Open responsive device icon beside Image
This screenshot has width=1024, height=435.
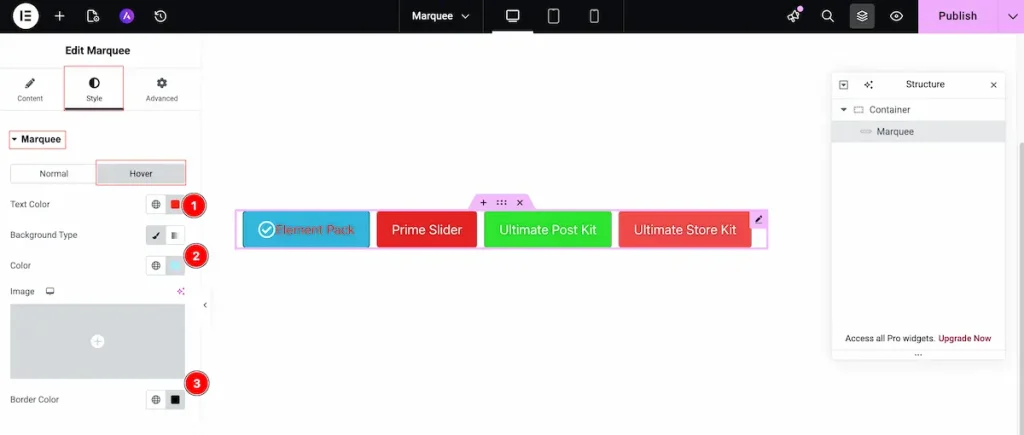click(50, 291)
